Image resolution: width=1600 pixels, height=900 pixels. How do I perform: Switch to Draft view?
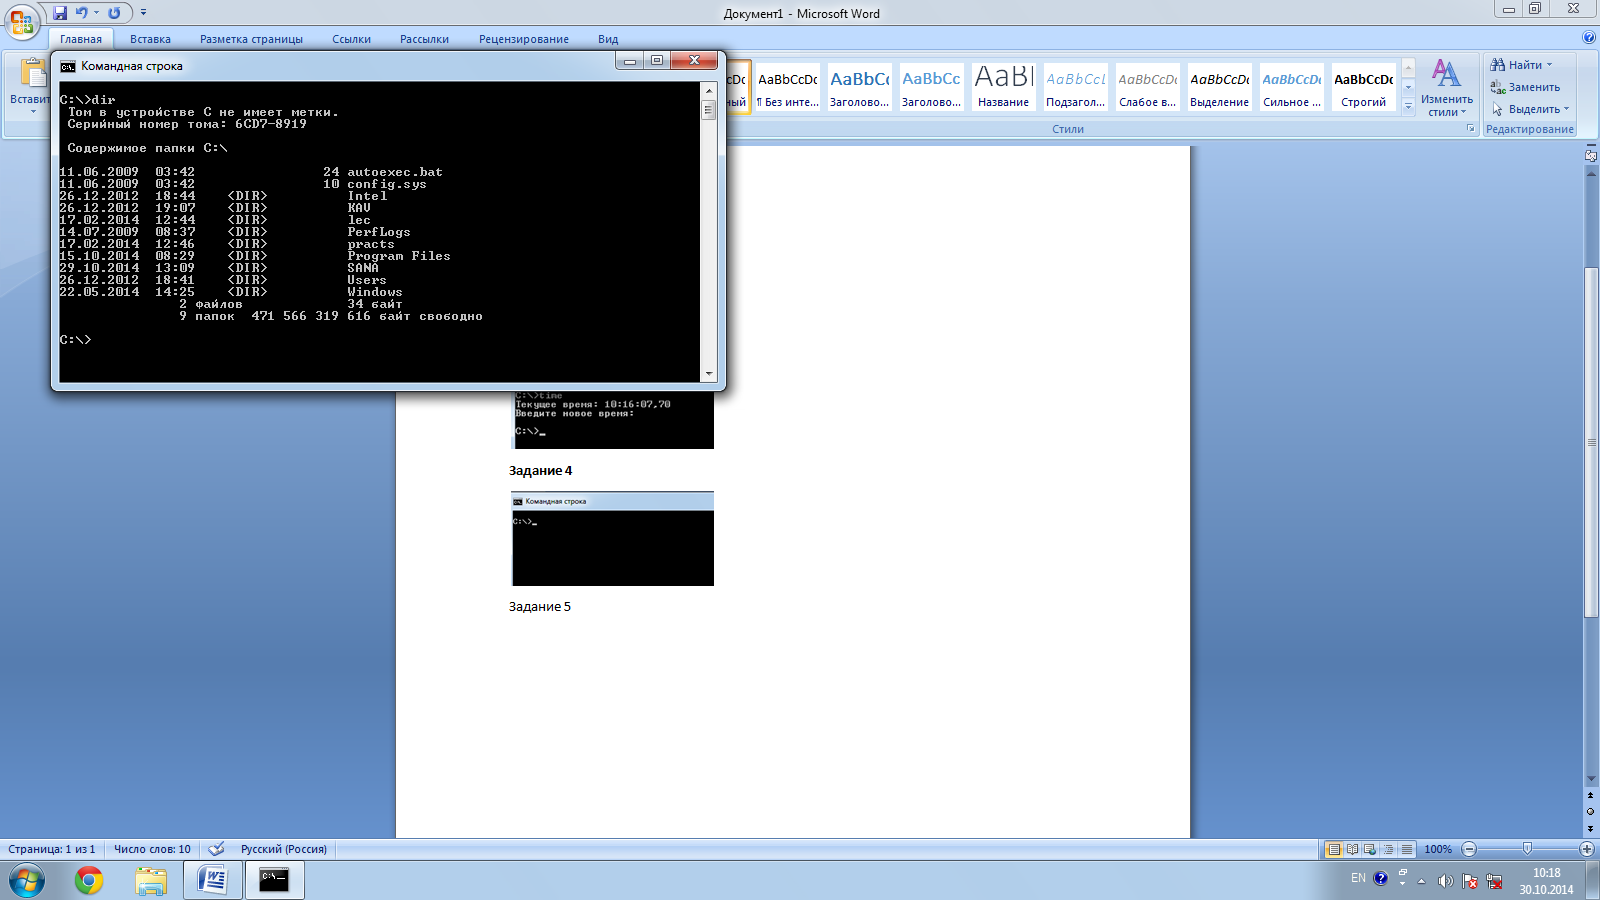(1407, 849)
